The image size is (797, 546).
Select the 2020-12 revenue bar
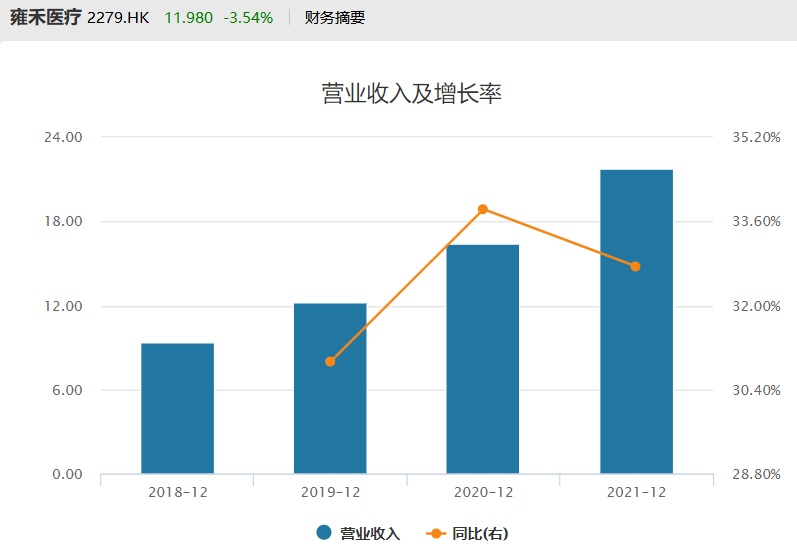[x=483, y=359]
